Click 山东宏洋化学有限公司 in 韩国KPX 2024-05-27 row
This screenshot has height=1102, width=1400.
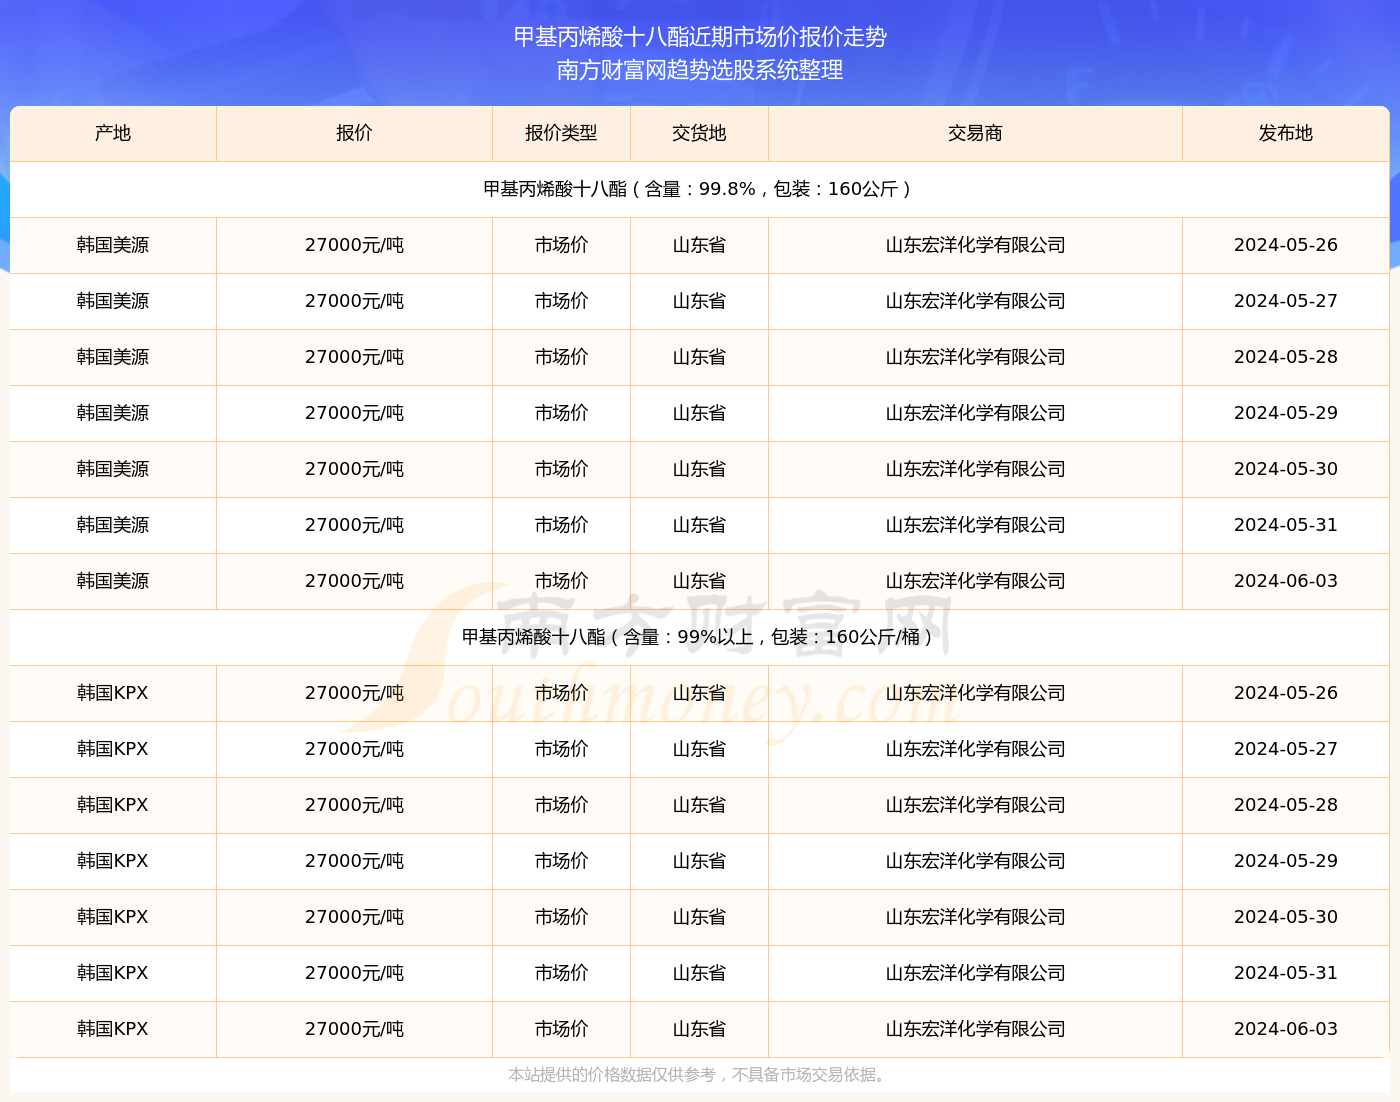975,749
